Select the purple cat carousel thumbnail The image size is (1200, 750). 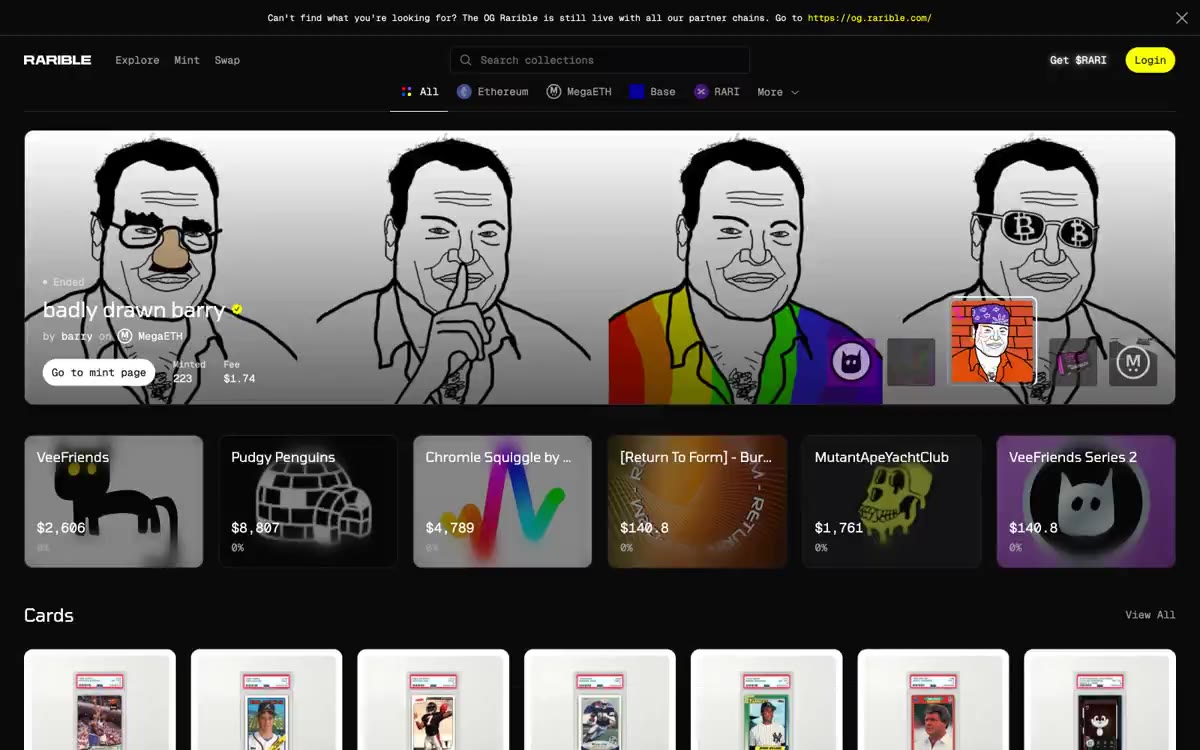click(851, 361)
